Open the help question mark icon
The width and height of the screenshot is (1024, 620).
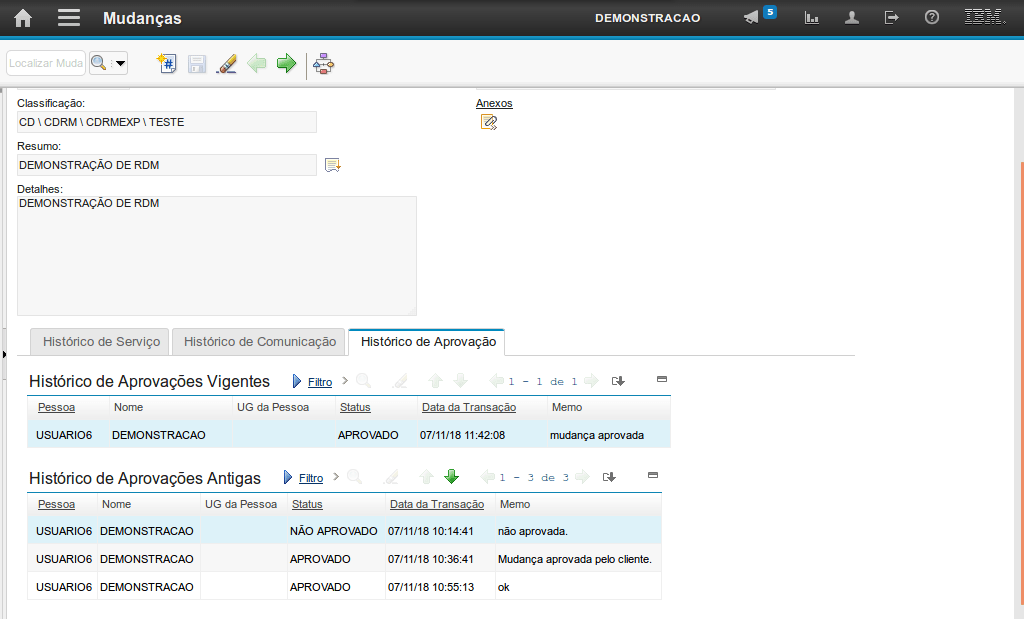[x=932, y=18]
